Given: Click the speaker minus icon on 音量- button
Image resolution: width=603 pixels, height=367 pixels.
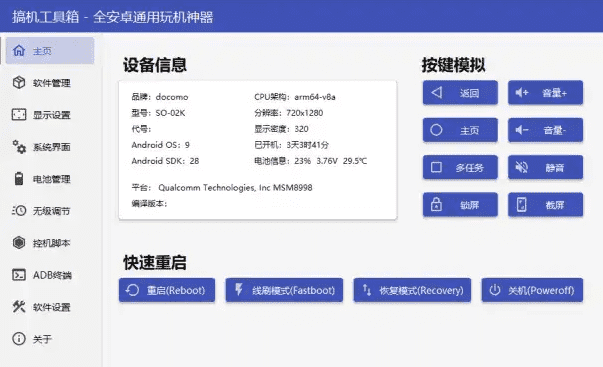Looking at the screenshot, I should coord(522,130).
